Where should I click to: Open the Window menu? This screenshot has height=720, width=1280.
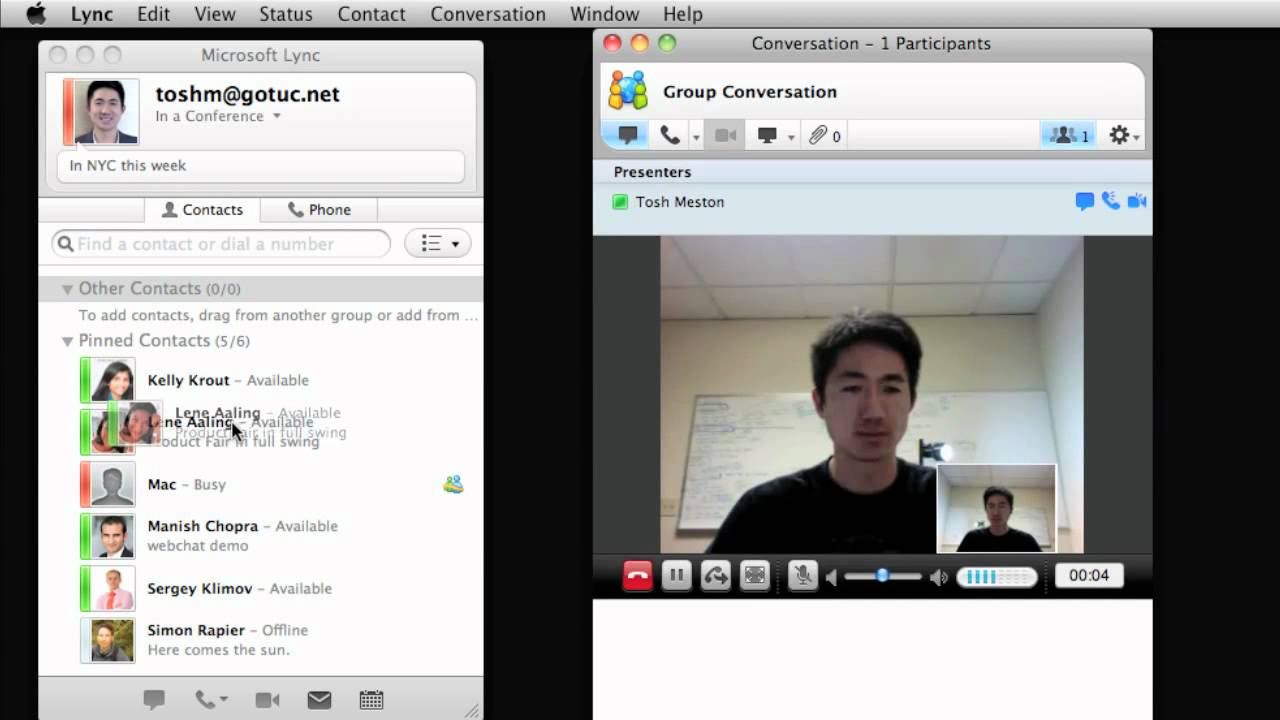click(x=605, y=14)
